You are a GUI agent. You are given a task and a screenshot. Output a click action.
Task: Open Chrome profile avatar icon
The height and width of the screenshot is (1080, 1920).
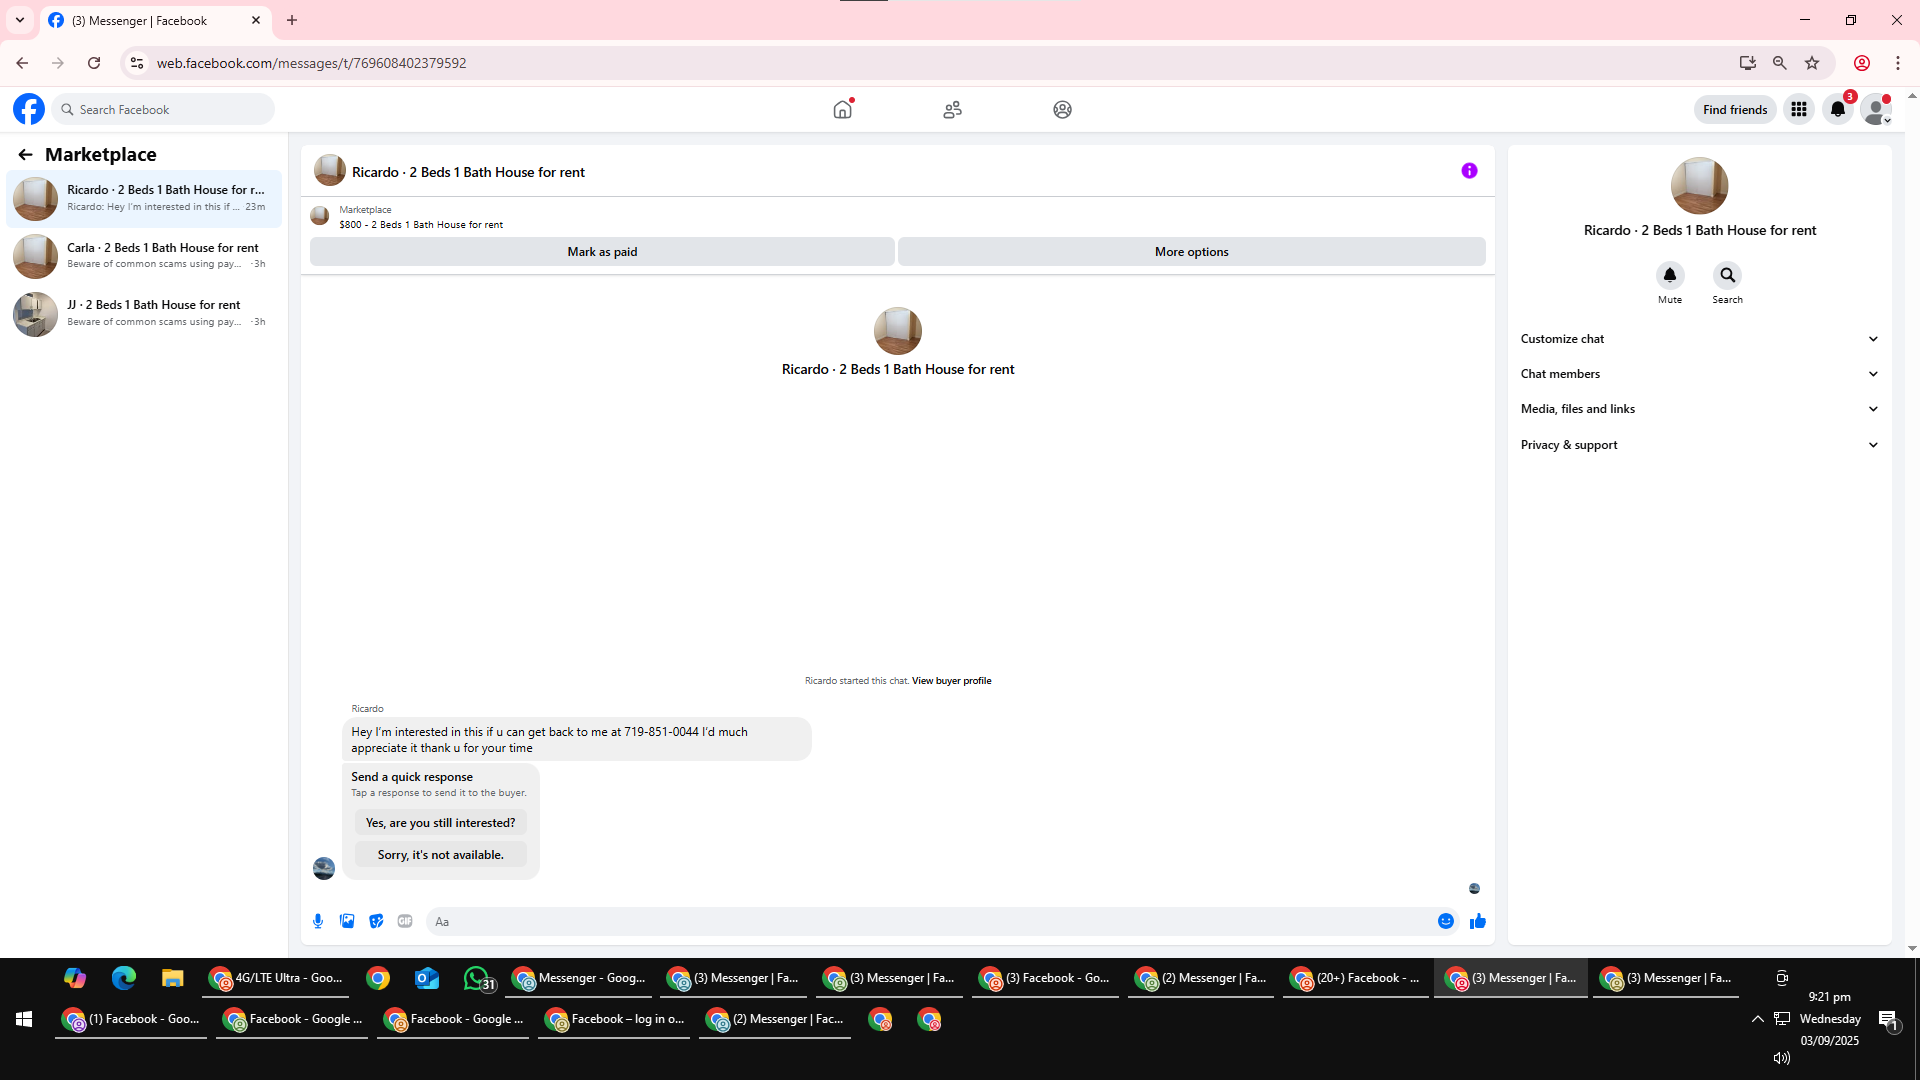coord(1862,63)
